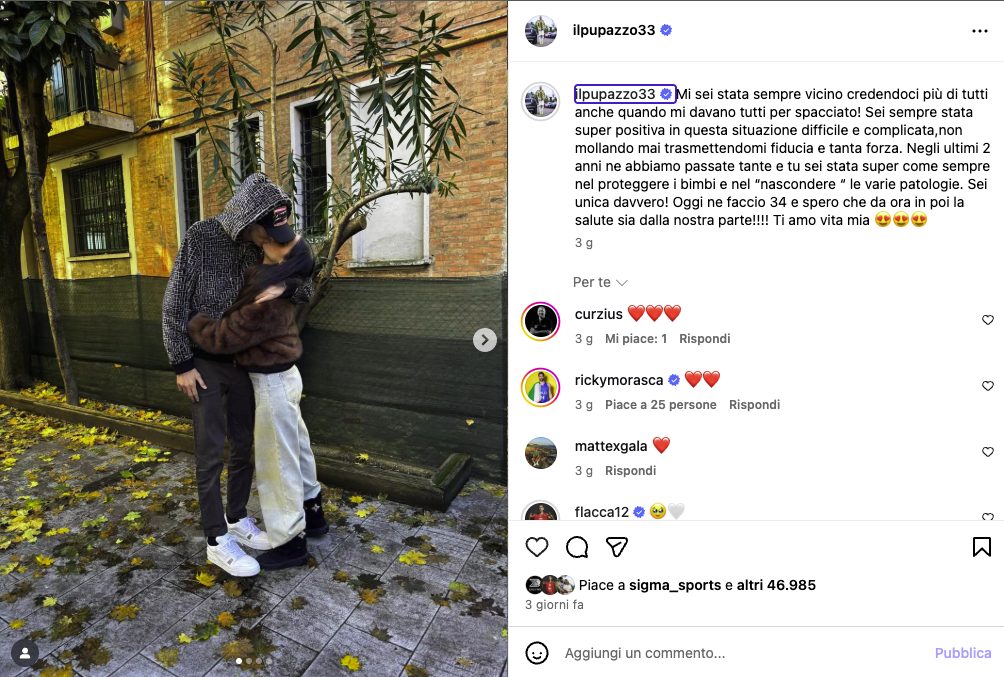Open the three-dot more options menu
This screenshot has width=1004, height=677.
coord(980,31)
